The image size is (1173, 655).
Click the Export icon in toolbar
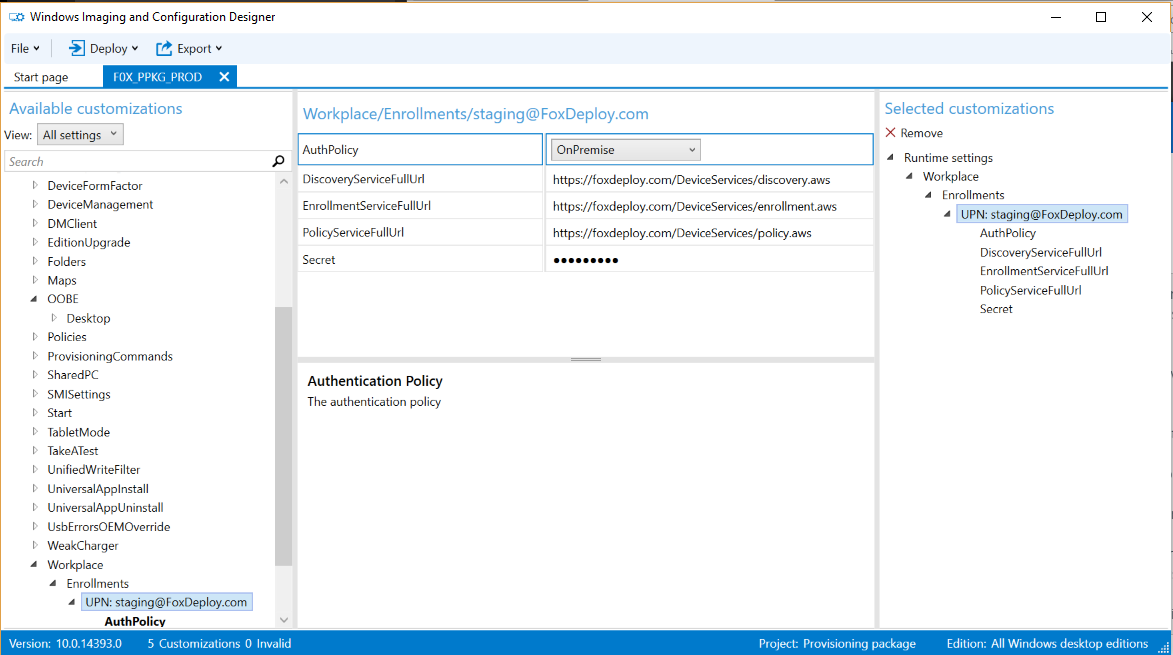tap(164, 48)
